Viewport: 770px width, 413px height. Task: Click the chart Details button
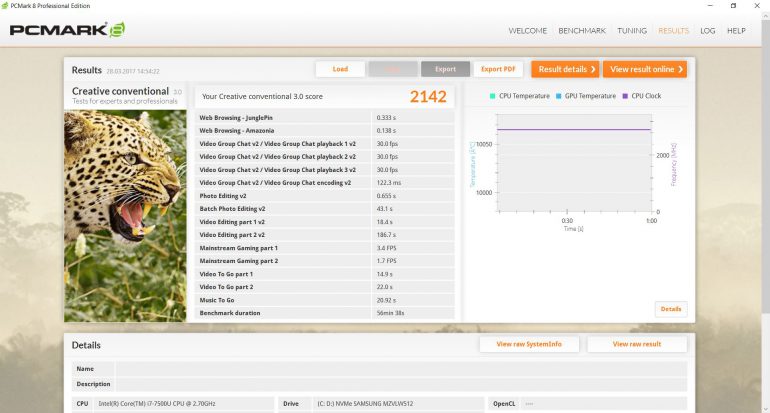[671, 309]
